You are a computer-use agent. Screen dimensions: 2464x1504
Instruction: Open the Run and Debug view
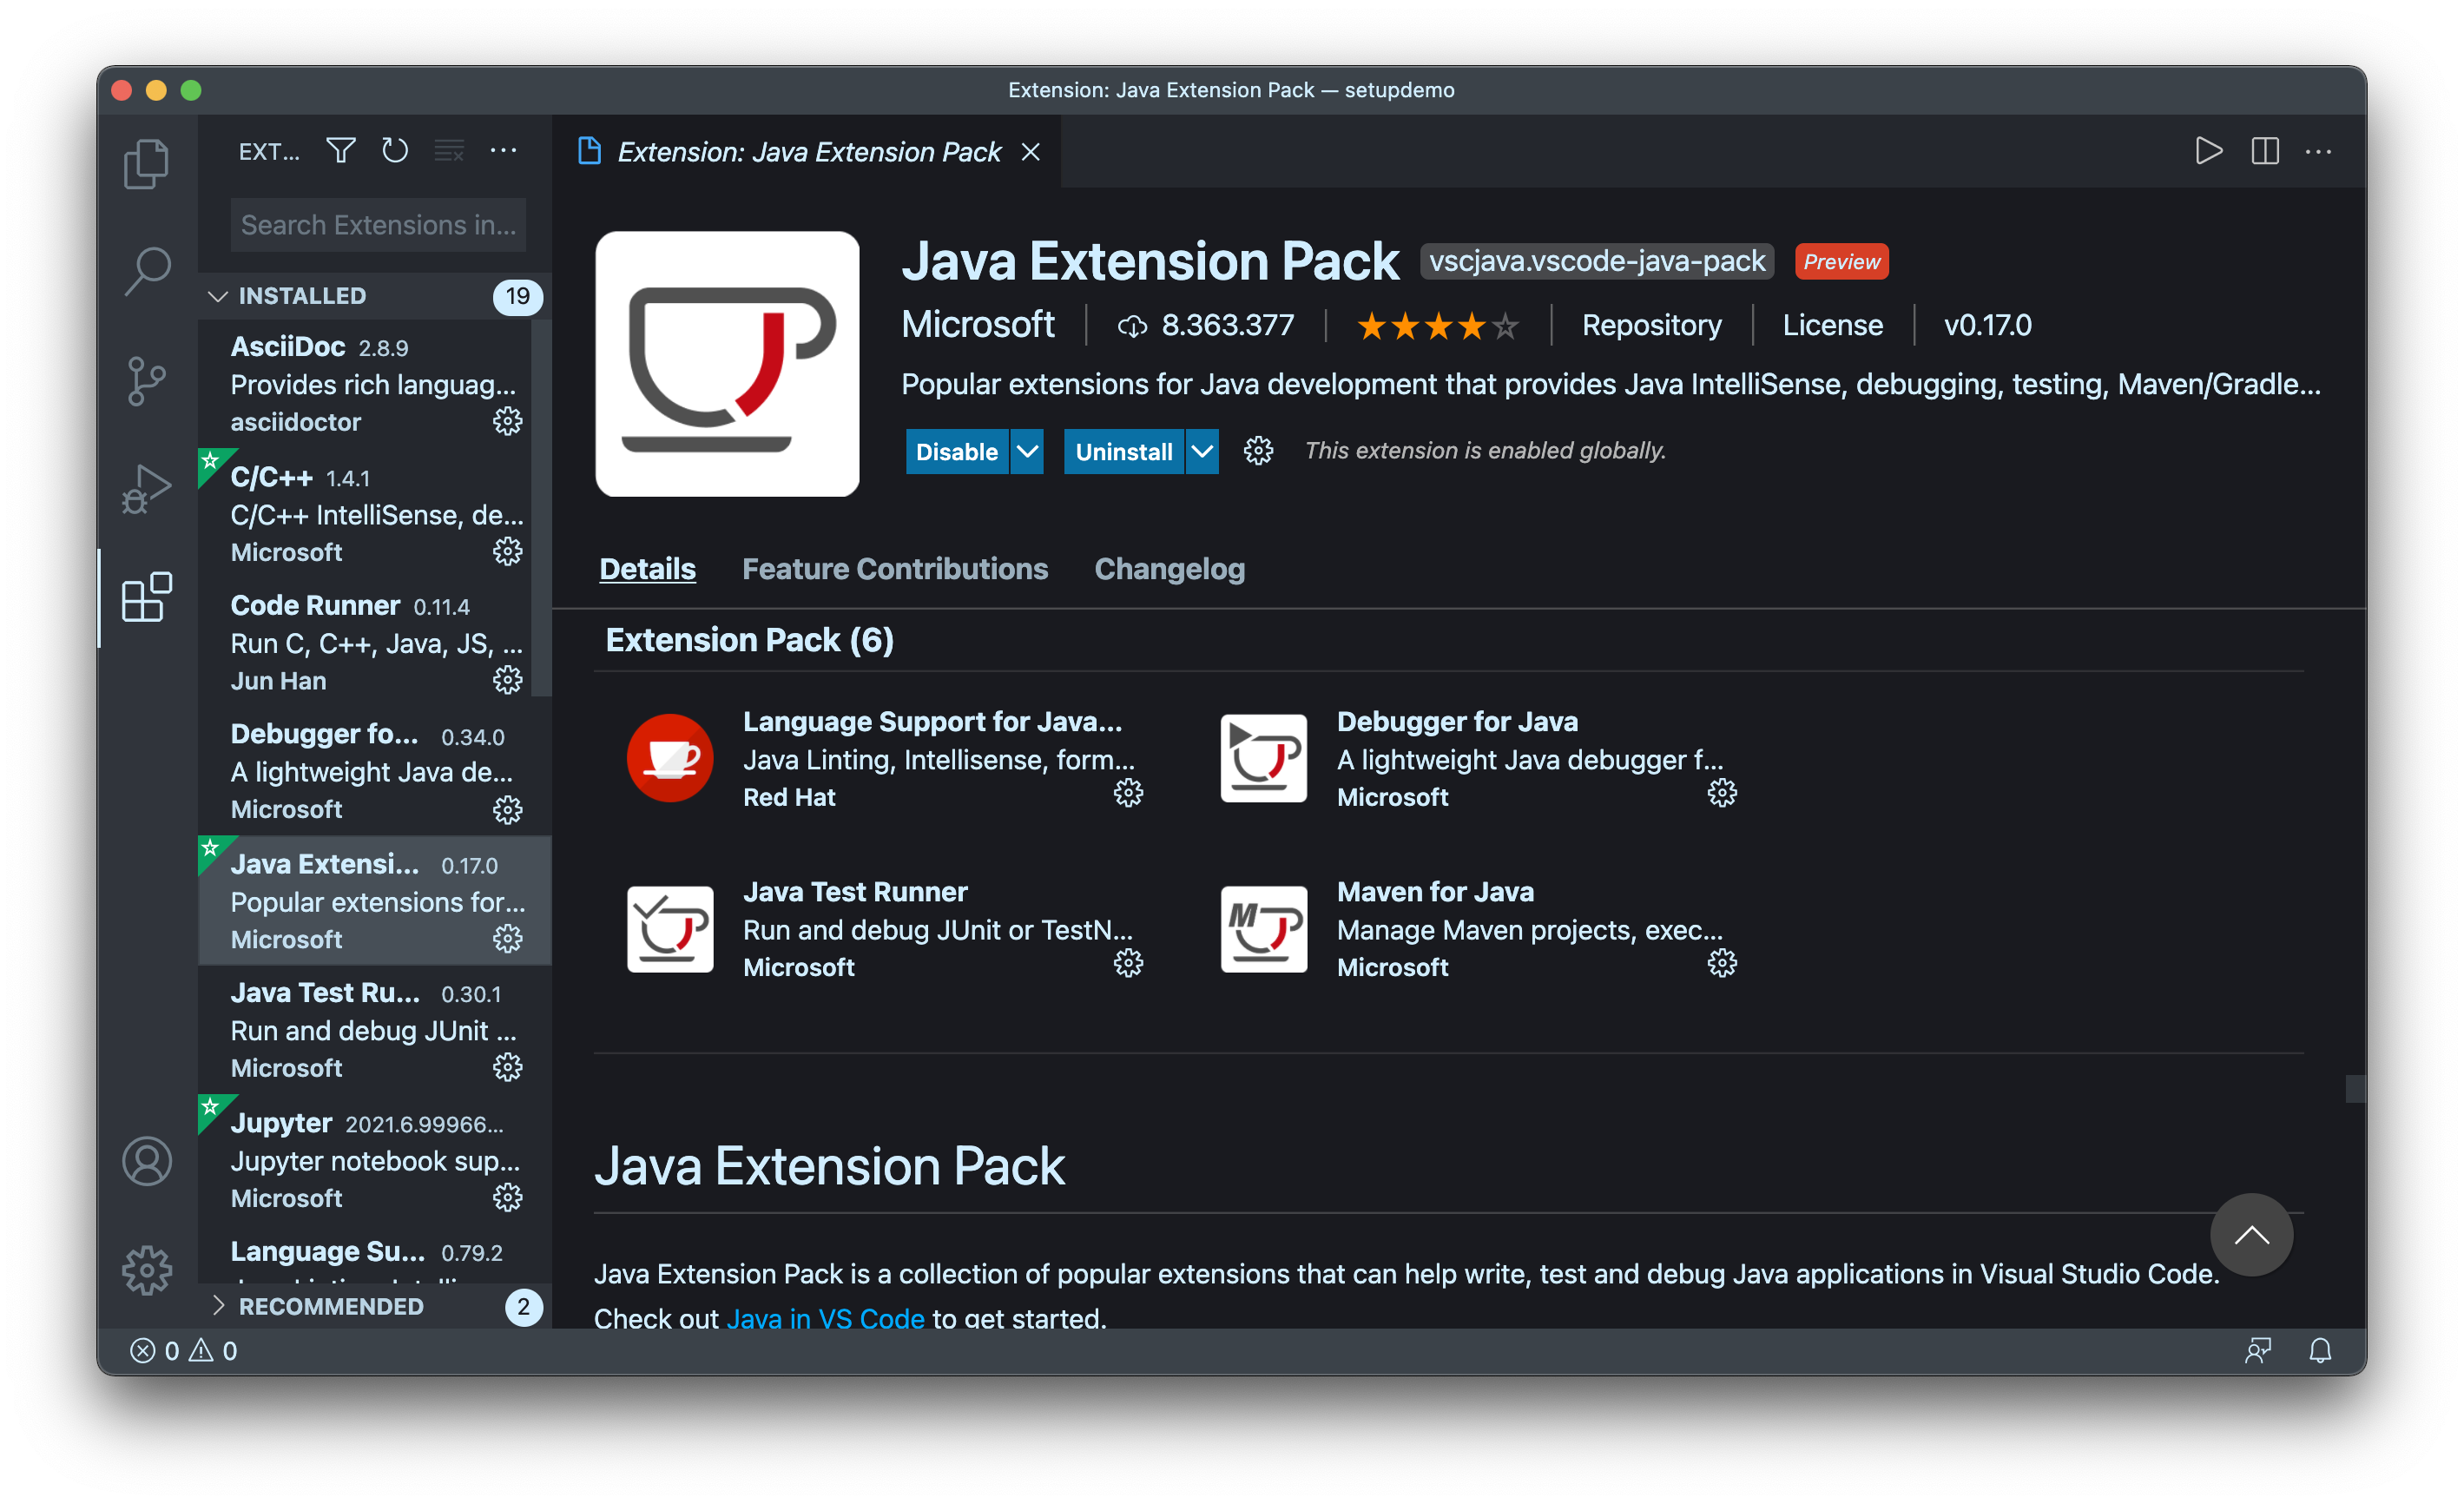point(147,489)
